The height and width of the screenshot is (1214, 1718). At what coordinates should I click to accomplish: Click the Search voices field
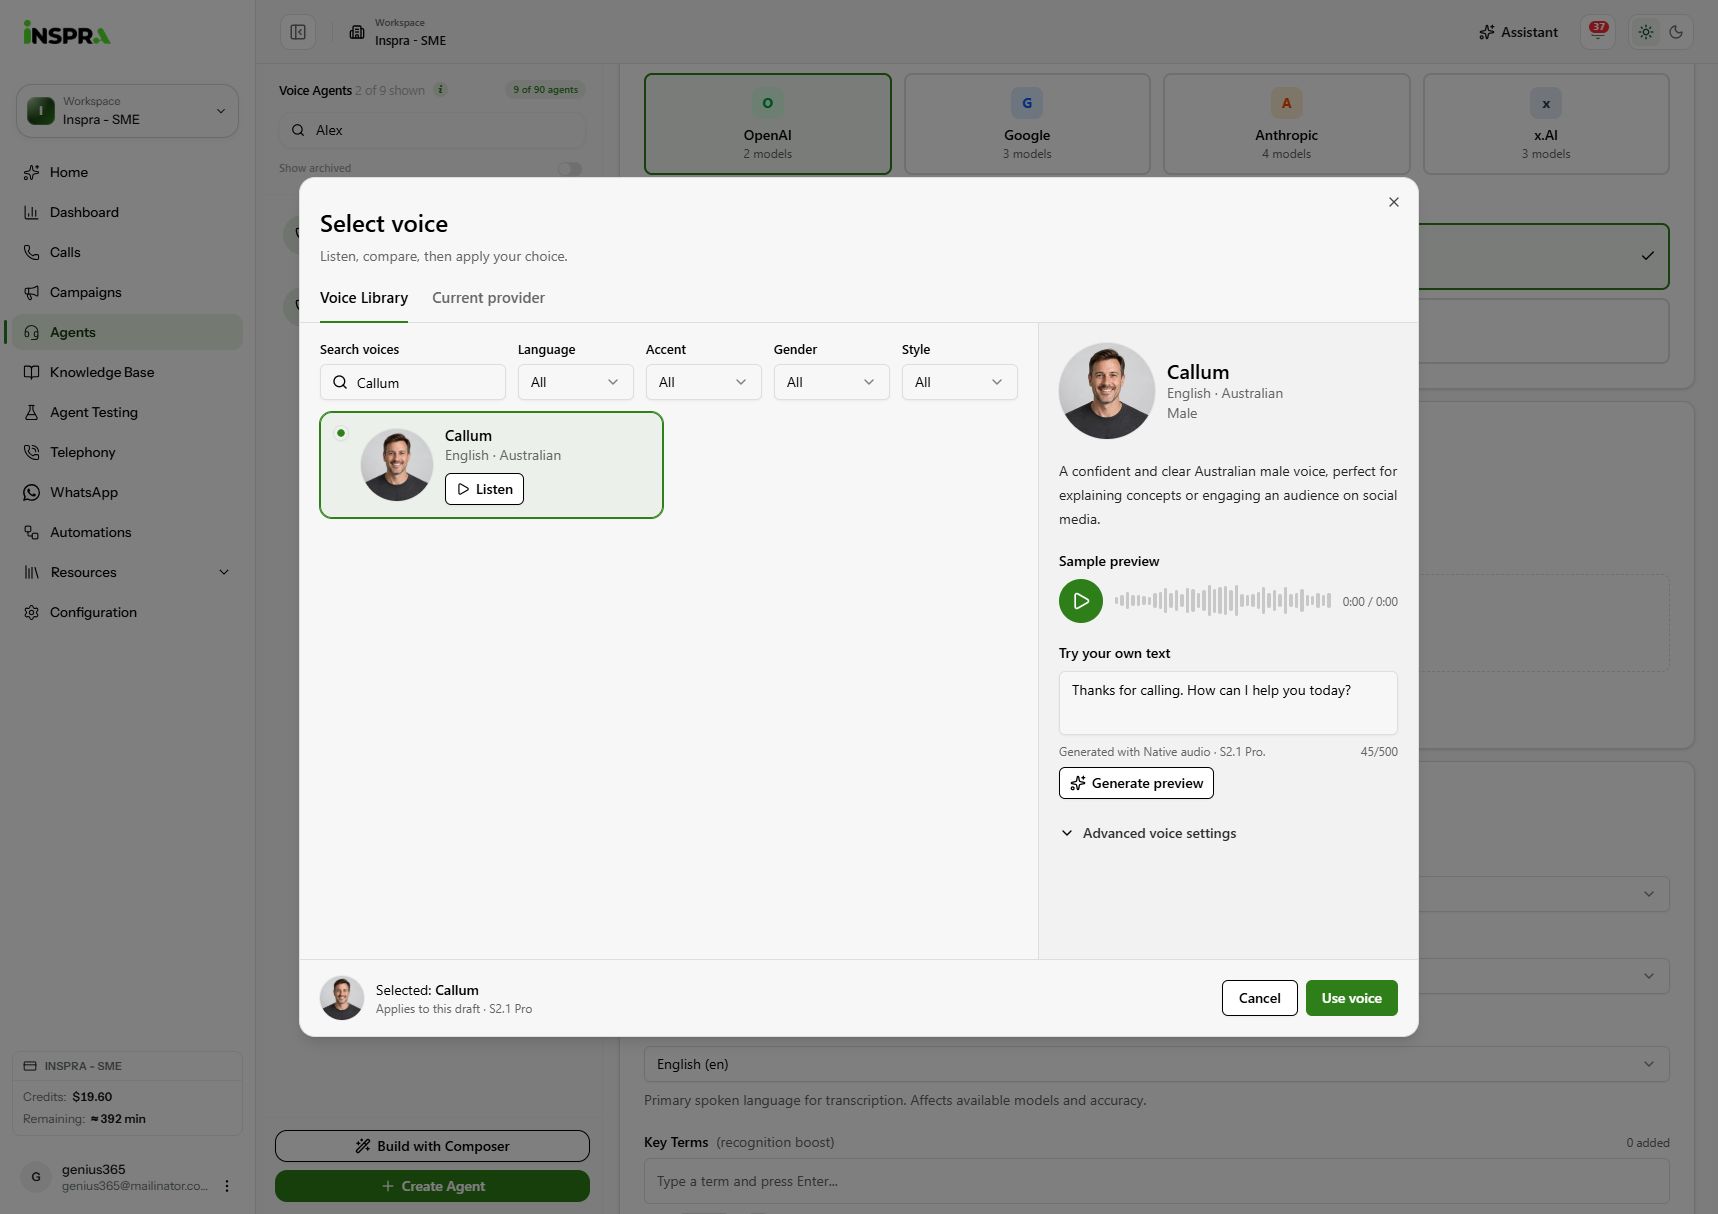point(413,382)
